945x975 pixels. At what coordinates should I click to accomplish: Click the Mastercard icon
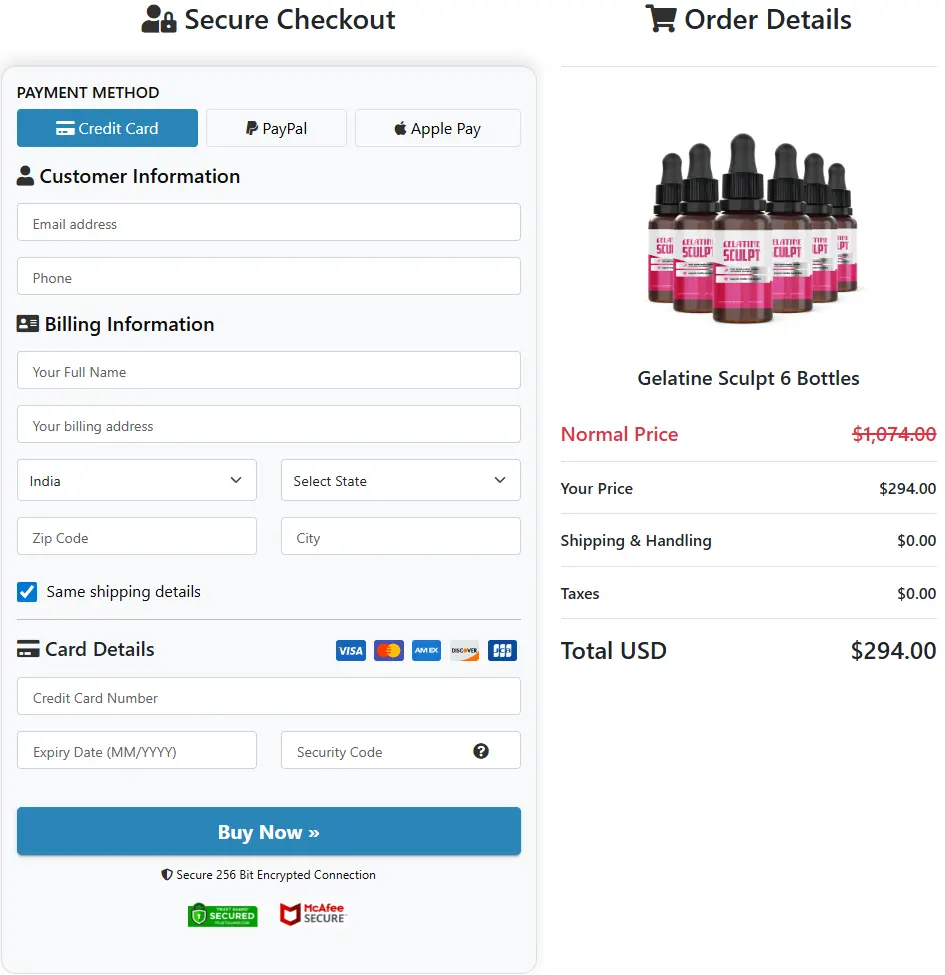pos(388,650)
